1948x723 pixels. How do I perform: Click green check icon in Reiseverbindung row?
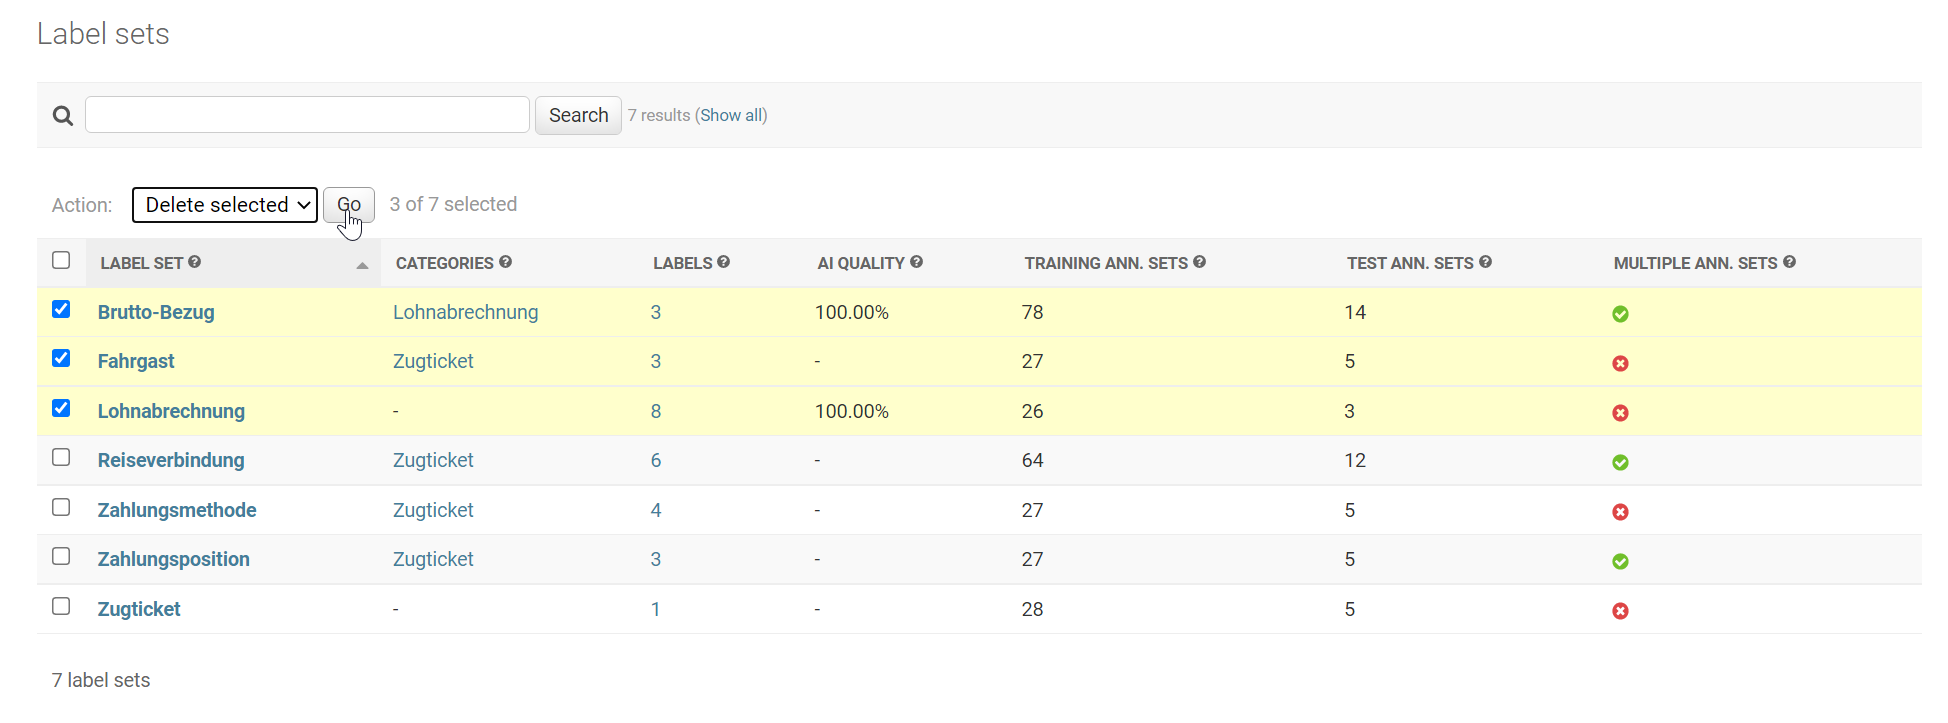(x=1621, y=462)
